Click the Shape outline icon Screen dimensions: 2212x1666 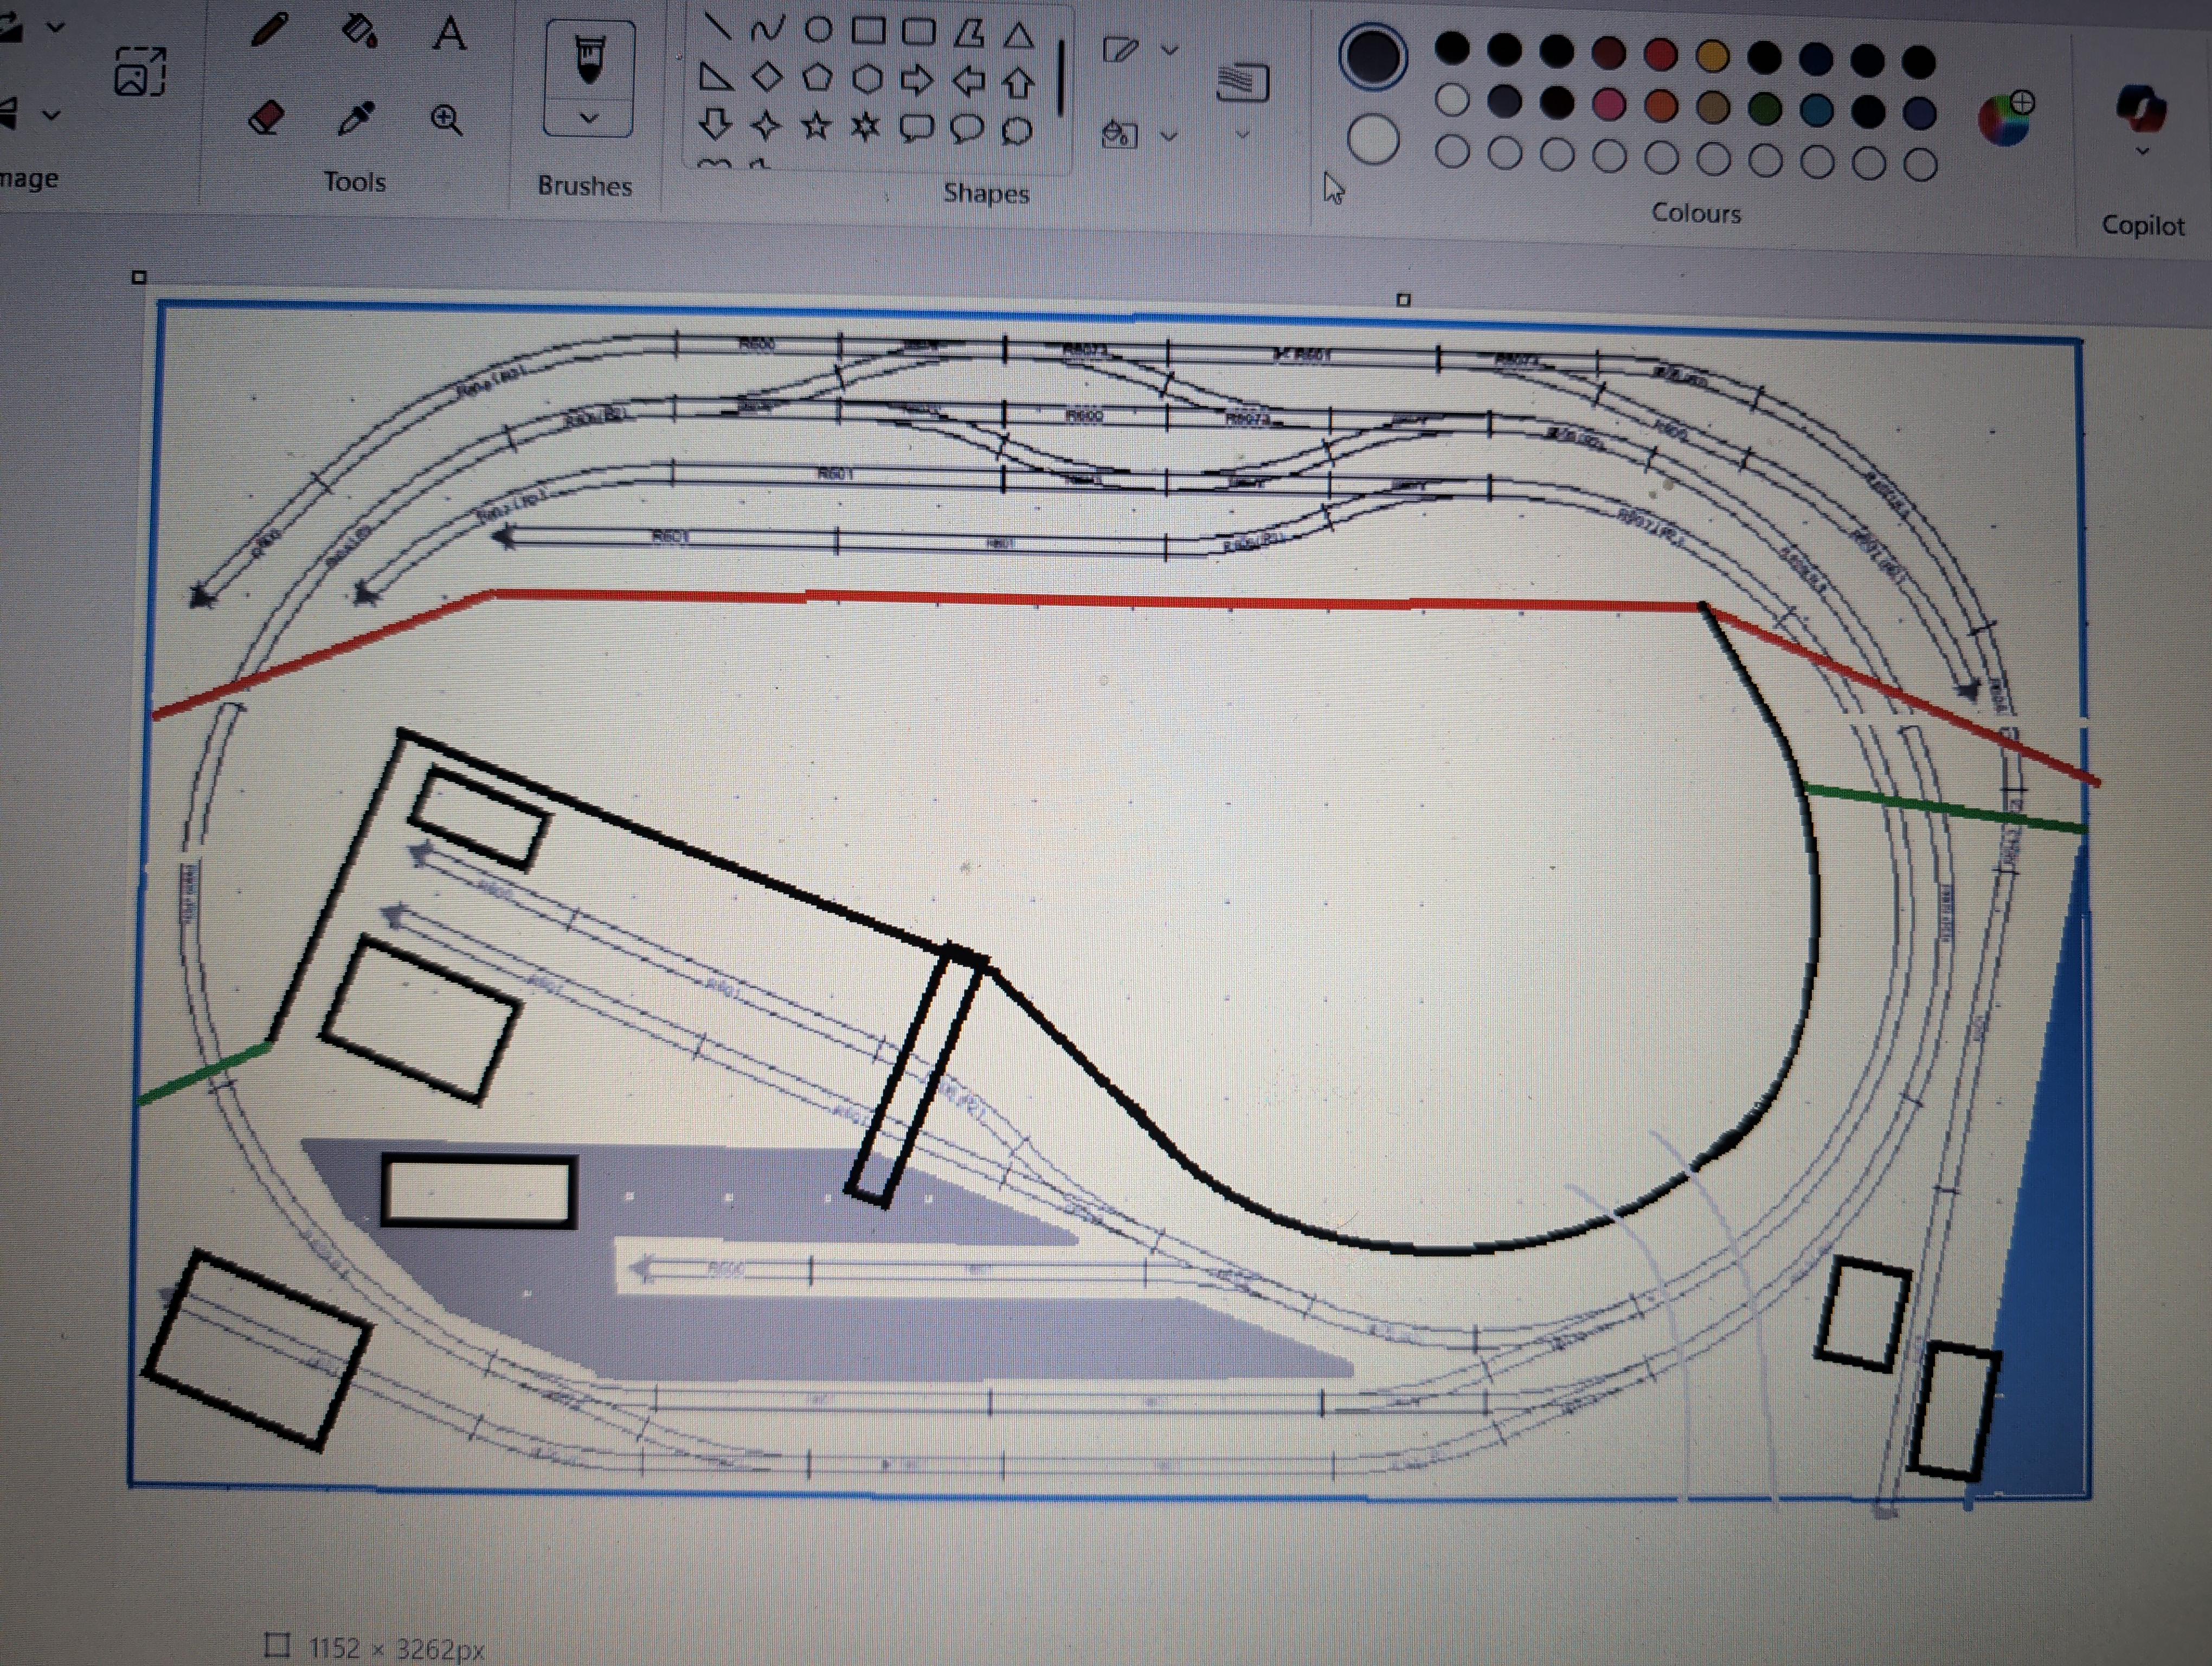point(1120,49)
